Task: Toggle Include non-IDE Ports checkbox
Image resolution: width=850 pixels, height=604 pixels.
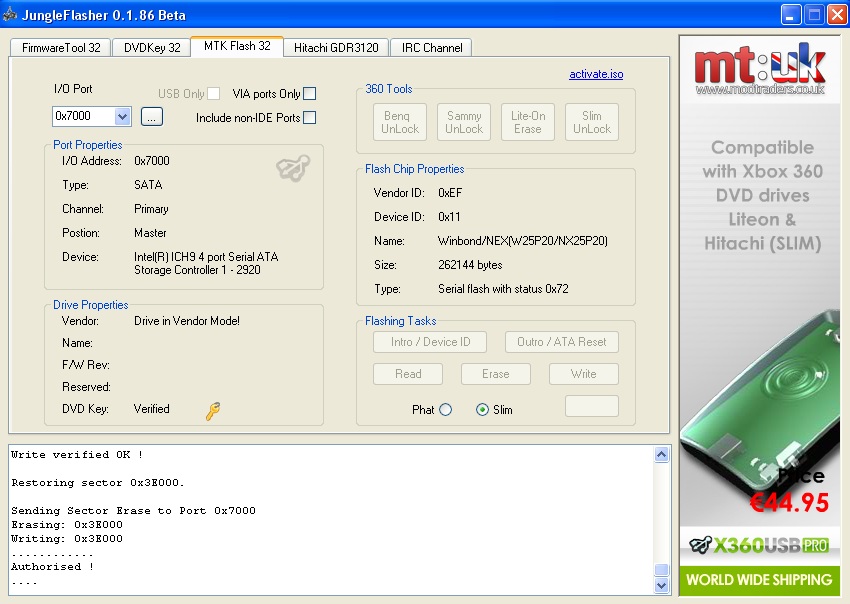Action: (x=310, y=118)
